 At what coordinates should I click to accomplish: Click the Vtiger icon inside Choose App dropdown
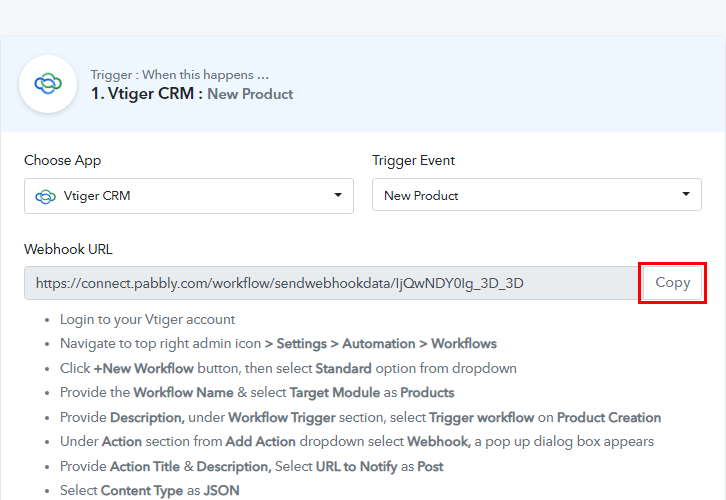click(45, 197)
